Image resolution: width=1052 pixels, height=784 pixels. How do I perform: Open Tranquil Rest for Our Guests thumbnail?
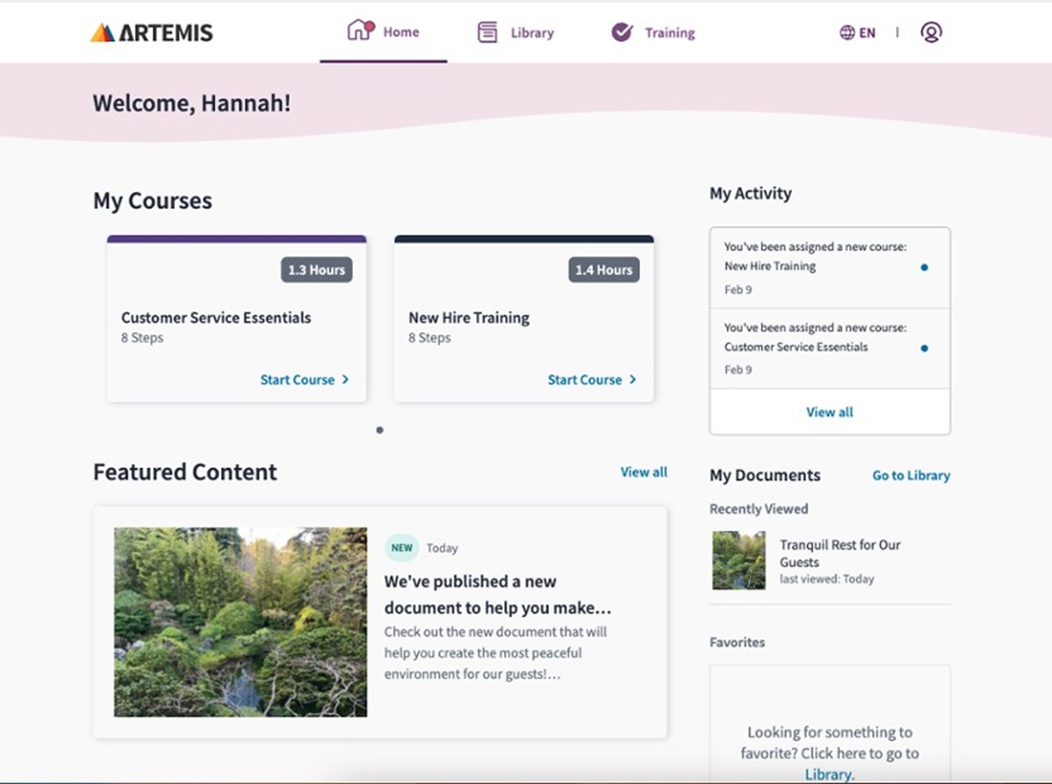coord(739,560)
